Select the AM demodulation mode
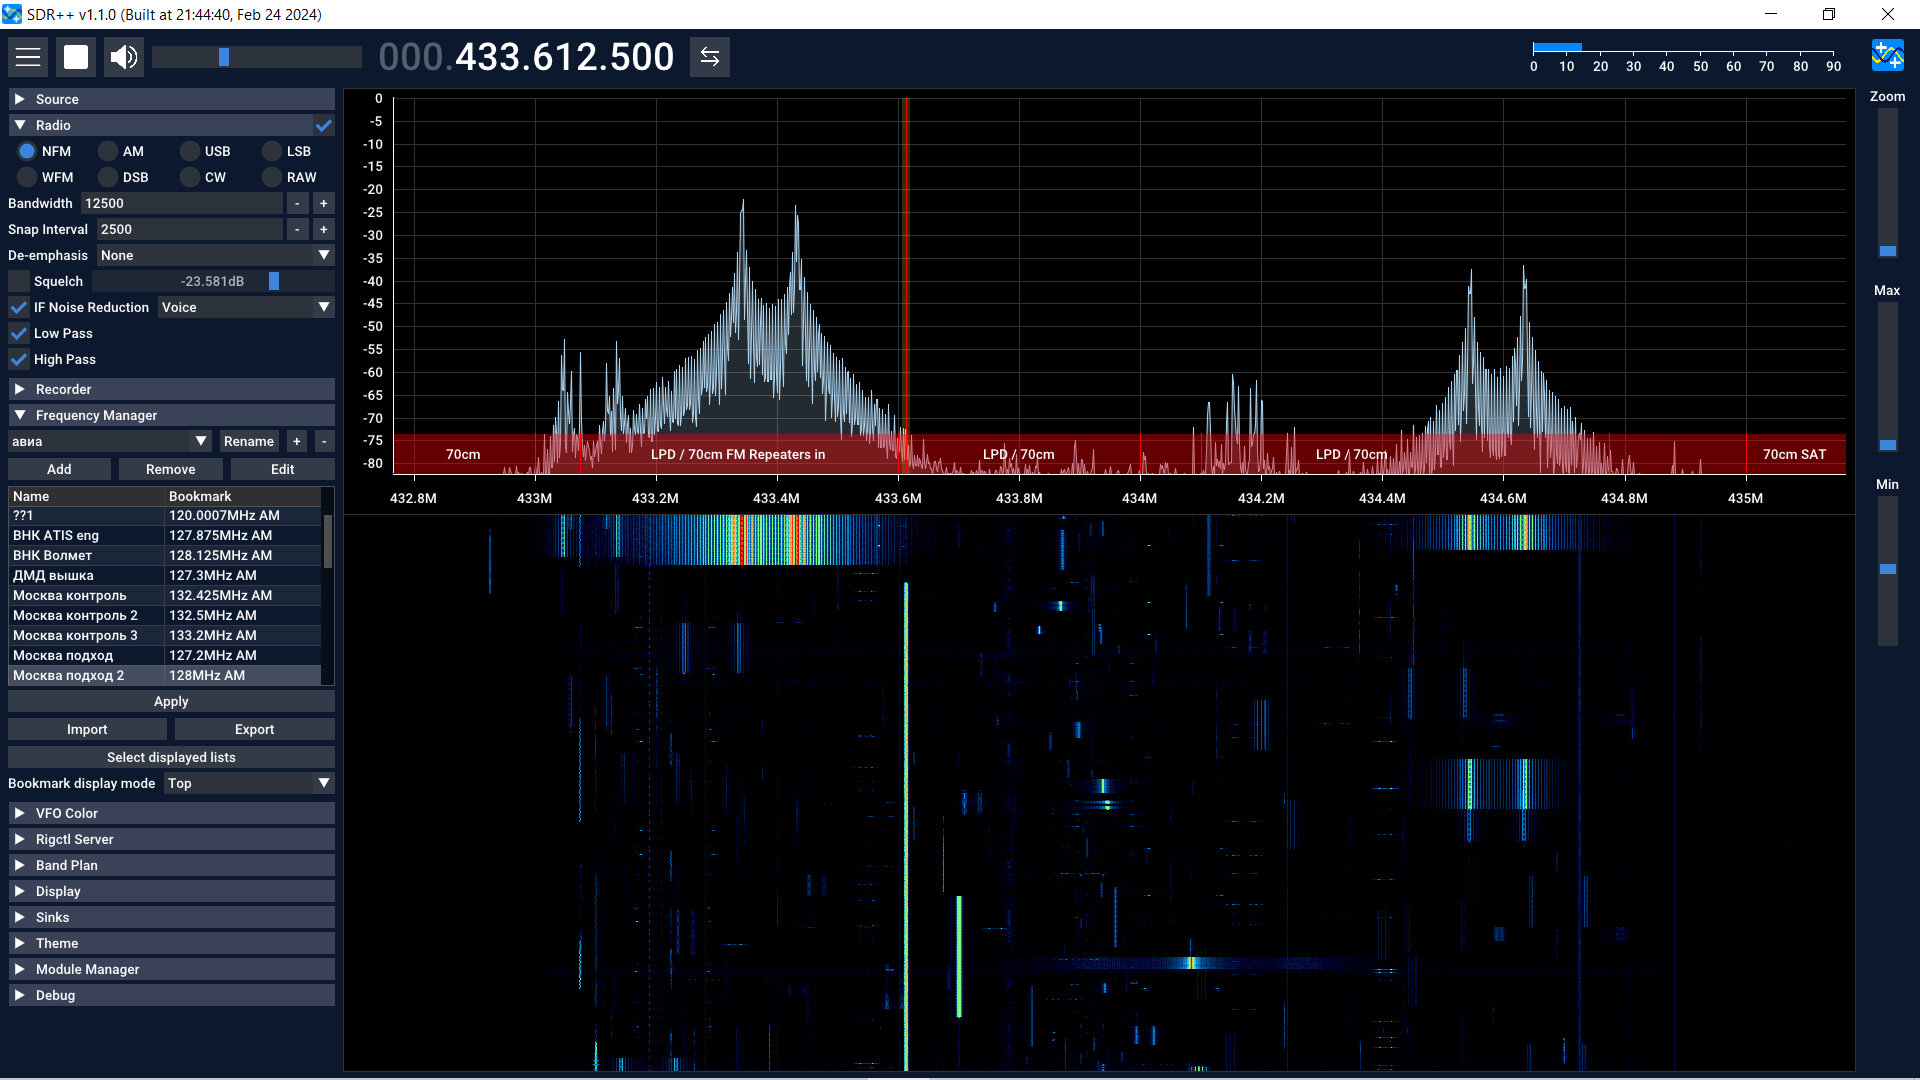 pos(108,151)
